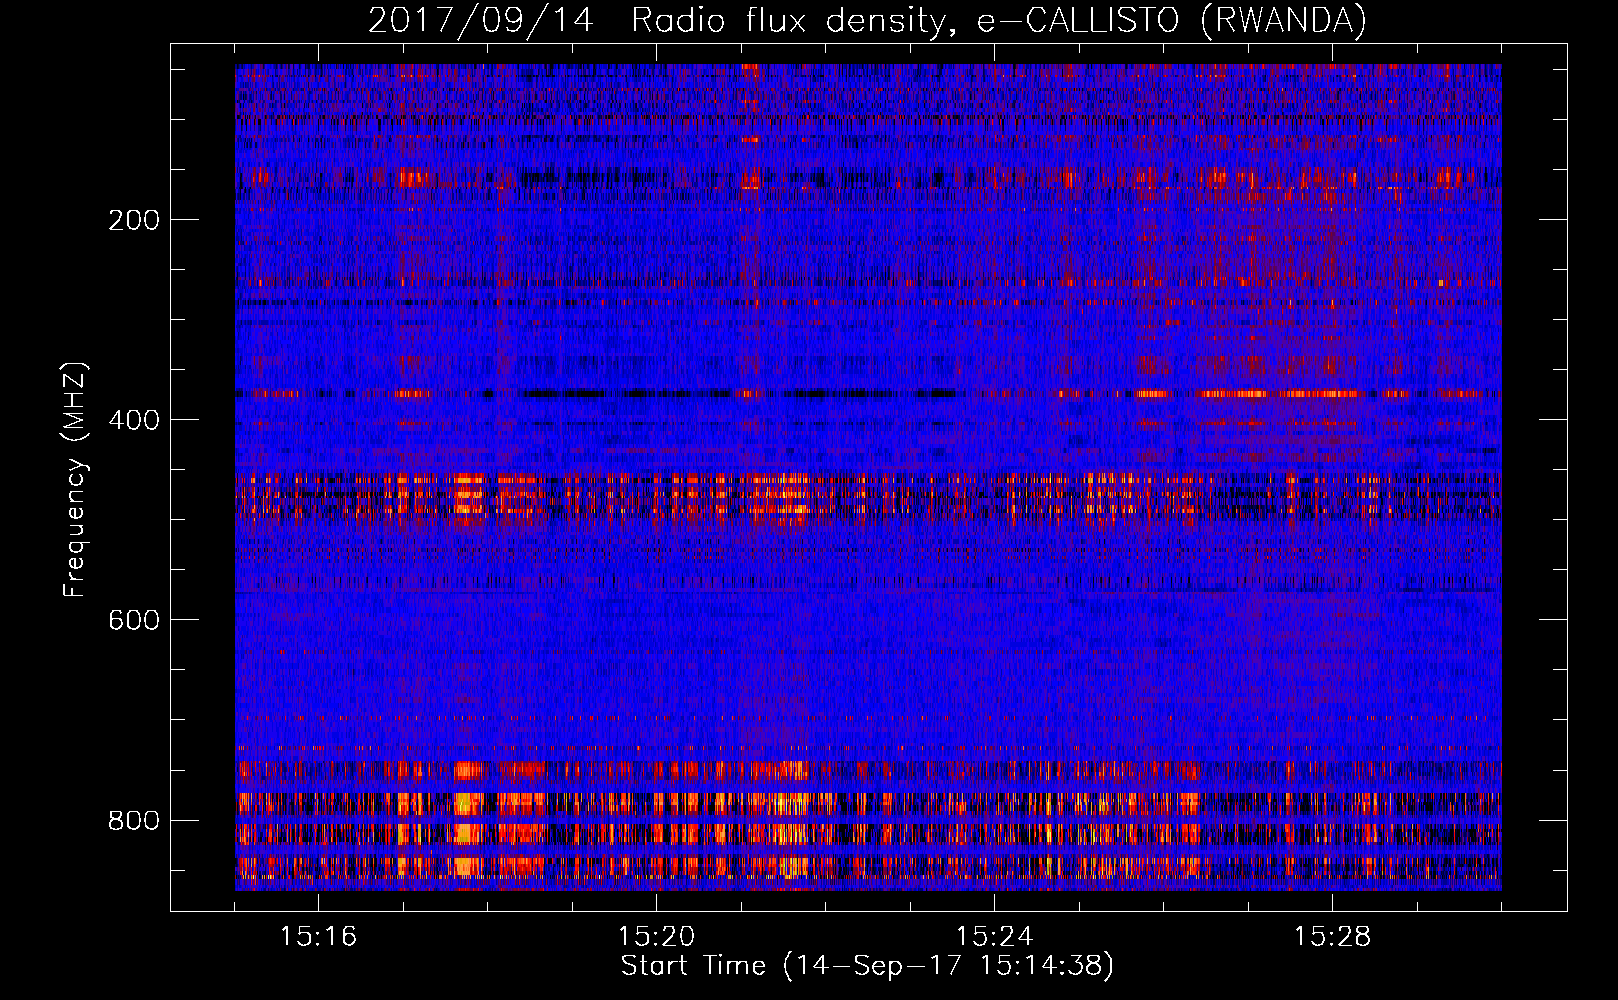Click the 800 frequency tick label

tap(133, 820)
